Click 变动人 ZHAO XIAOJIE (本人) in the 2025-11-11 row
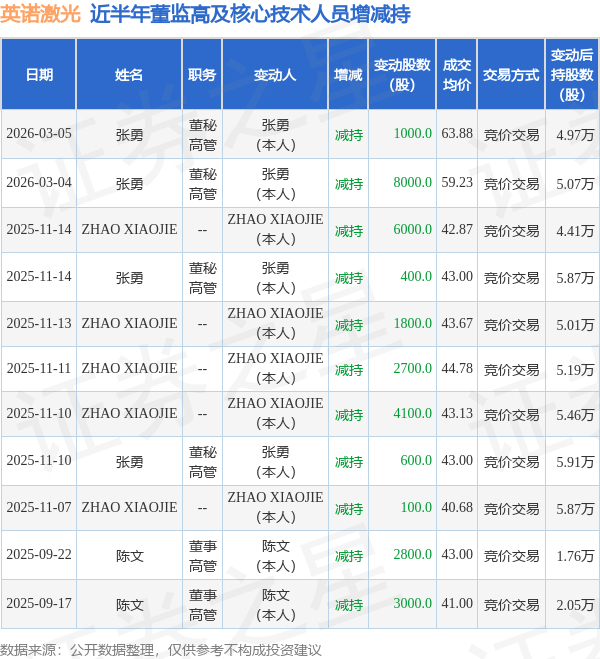This screenshot has height=659, width=600. click(275, 368)
